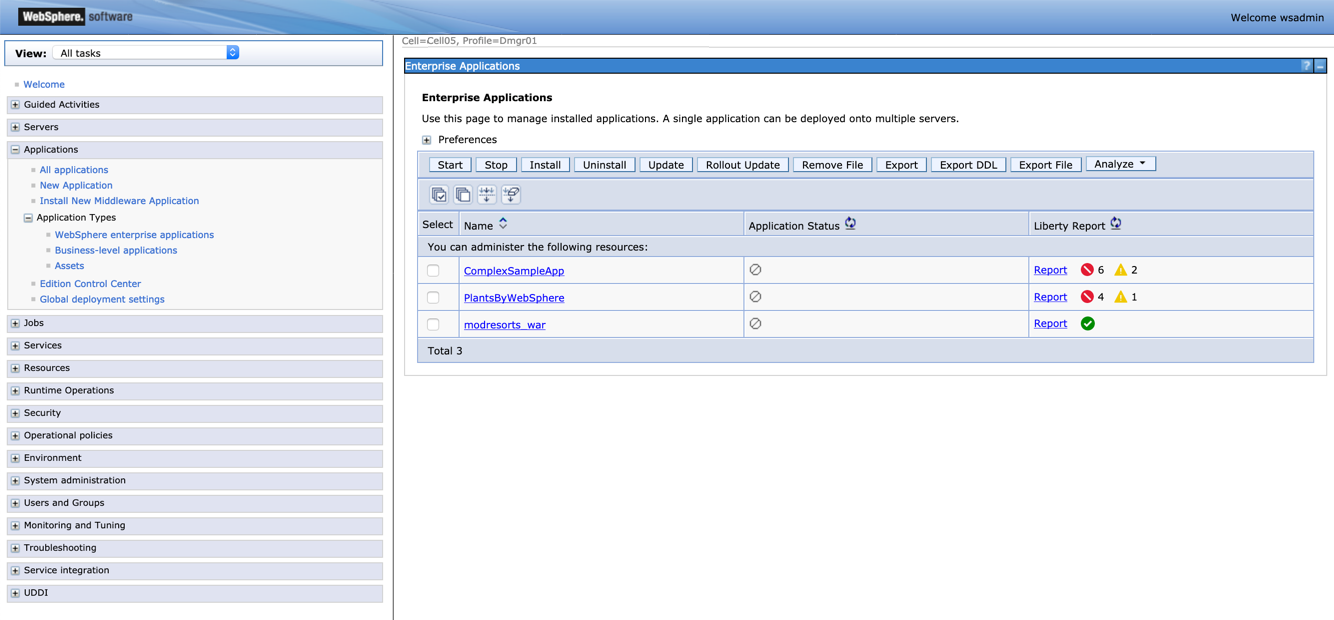Collapse the Enterprise Applications panel with minus icon
1334x620 pixels.
(x=1320, y=66)
